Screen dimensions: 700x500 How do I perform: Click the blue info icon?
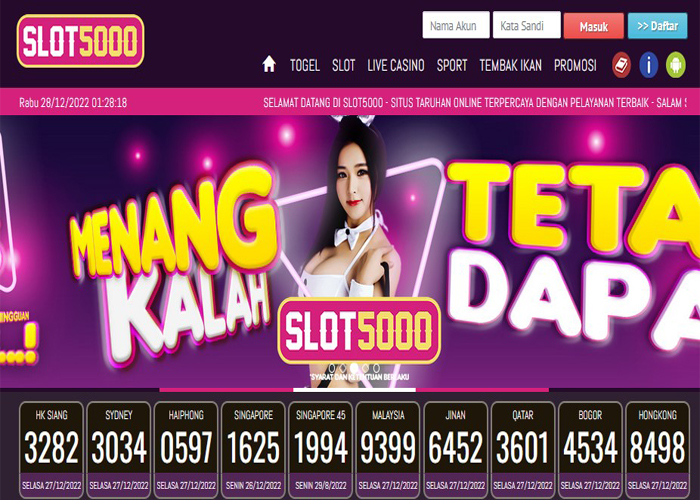(x=649, y=65)
